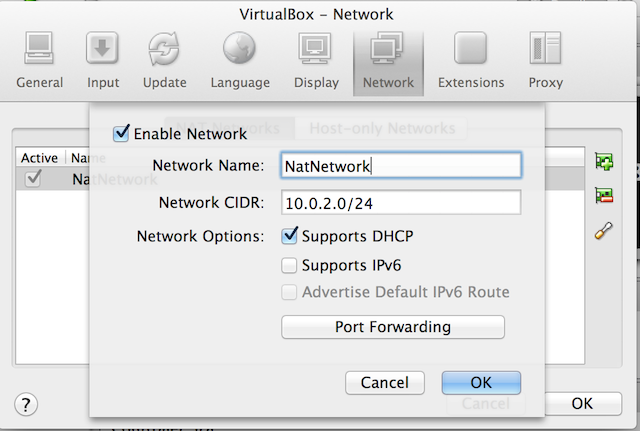Image resolution: width=640 pixels, height=431 pixels.
Task: Open the Extensions preferences icon
Action: click(x=470, y=48)
